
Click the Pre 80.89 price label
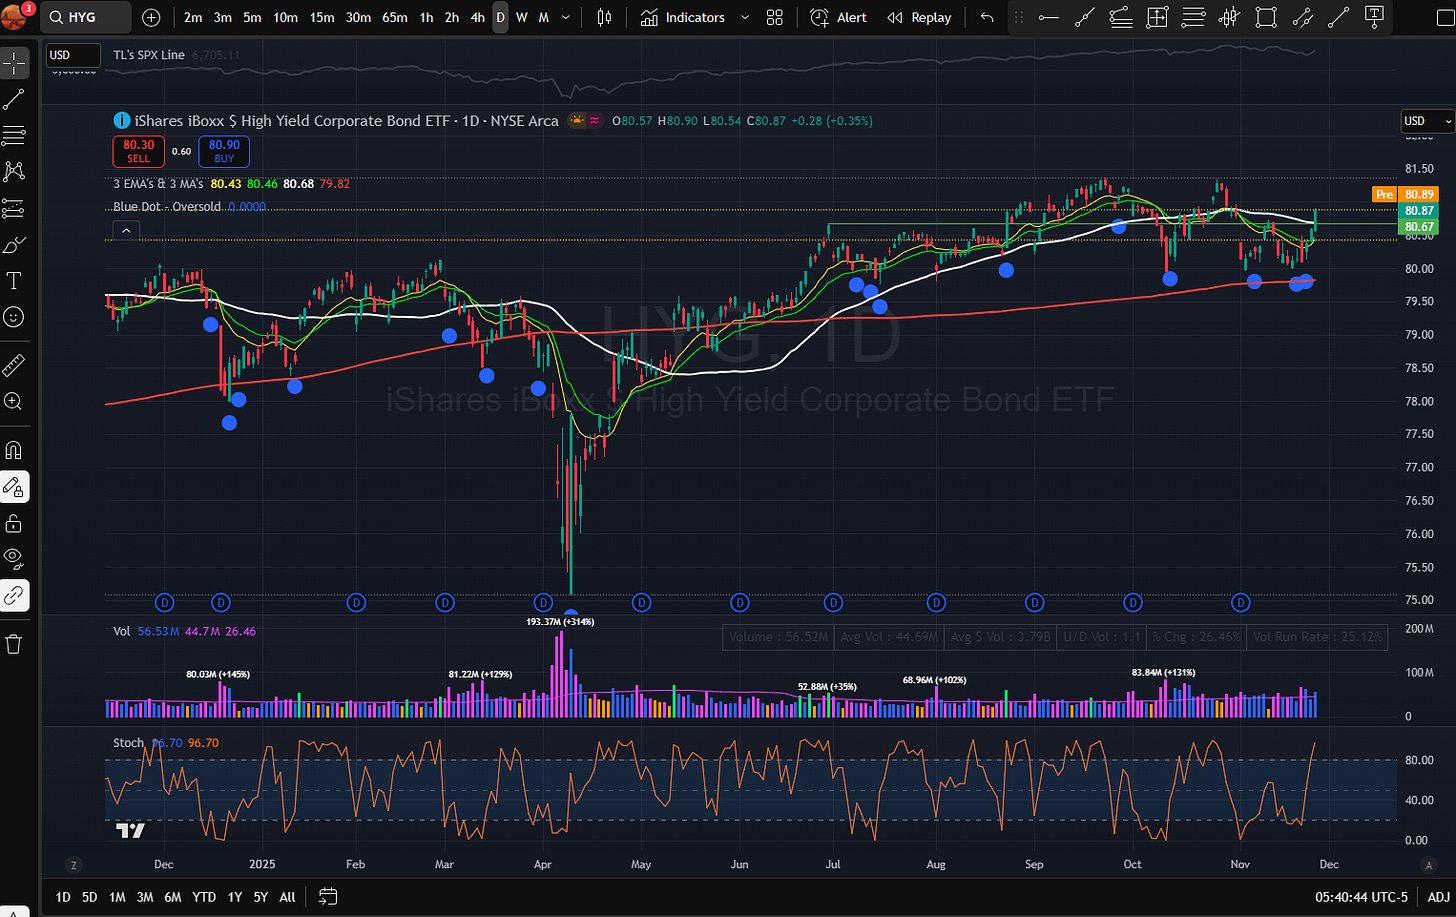(x=1406, y=194)
